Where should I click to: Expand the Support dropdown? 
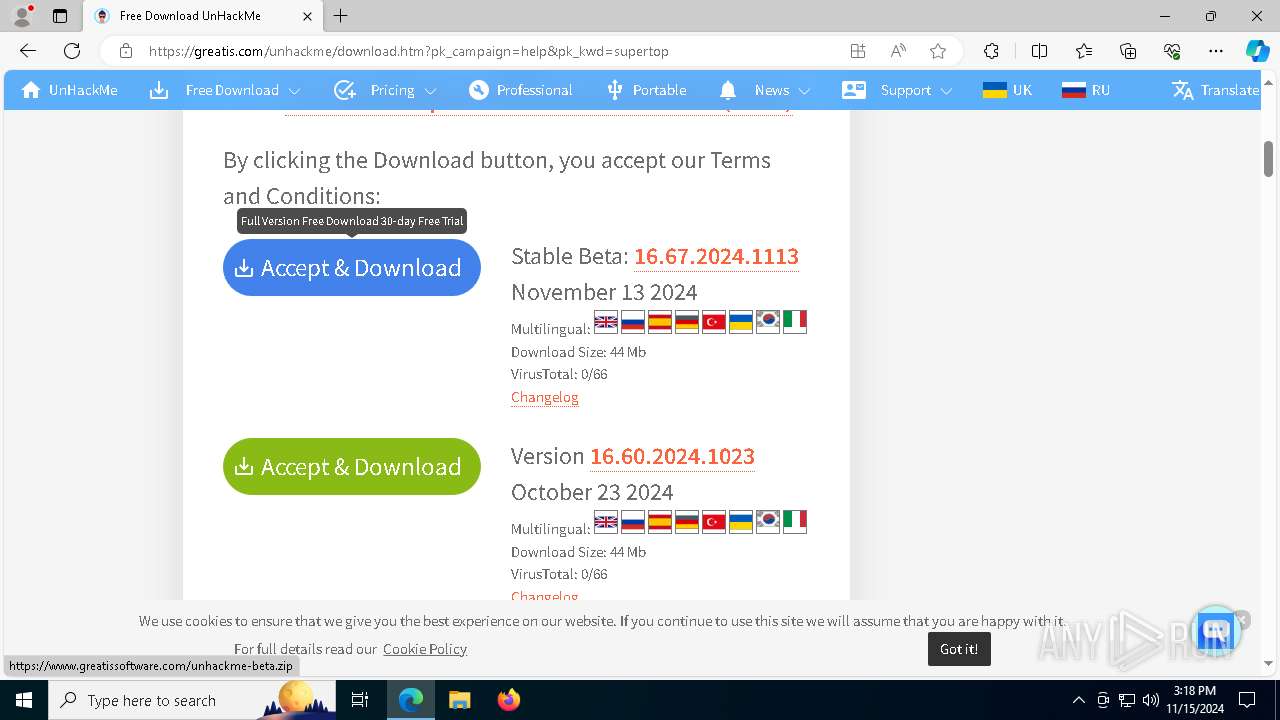pyautogui.click(x=898, y=90)
